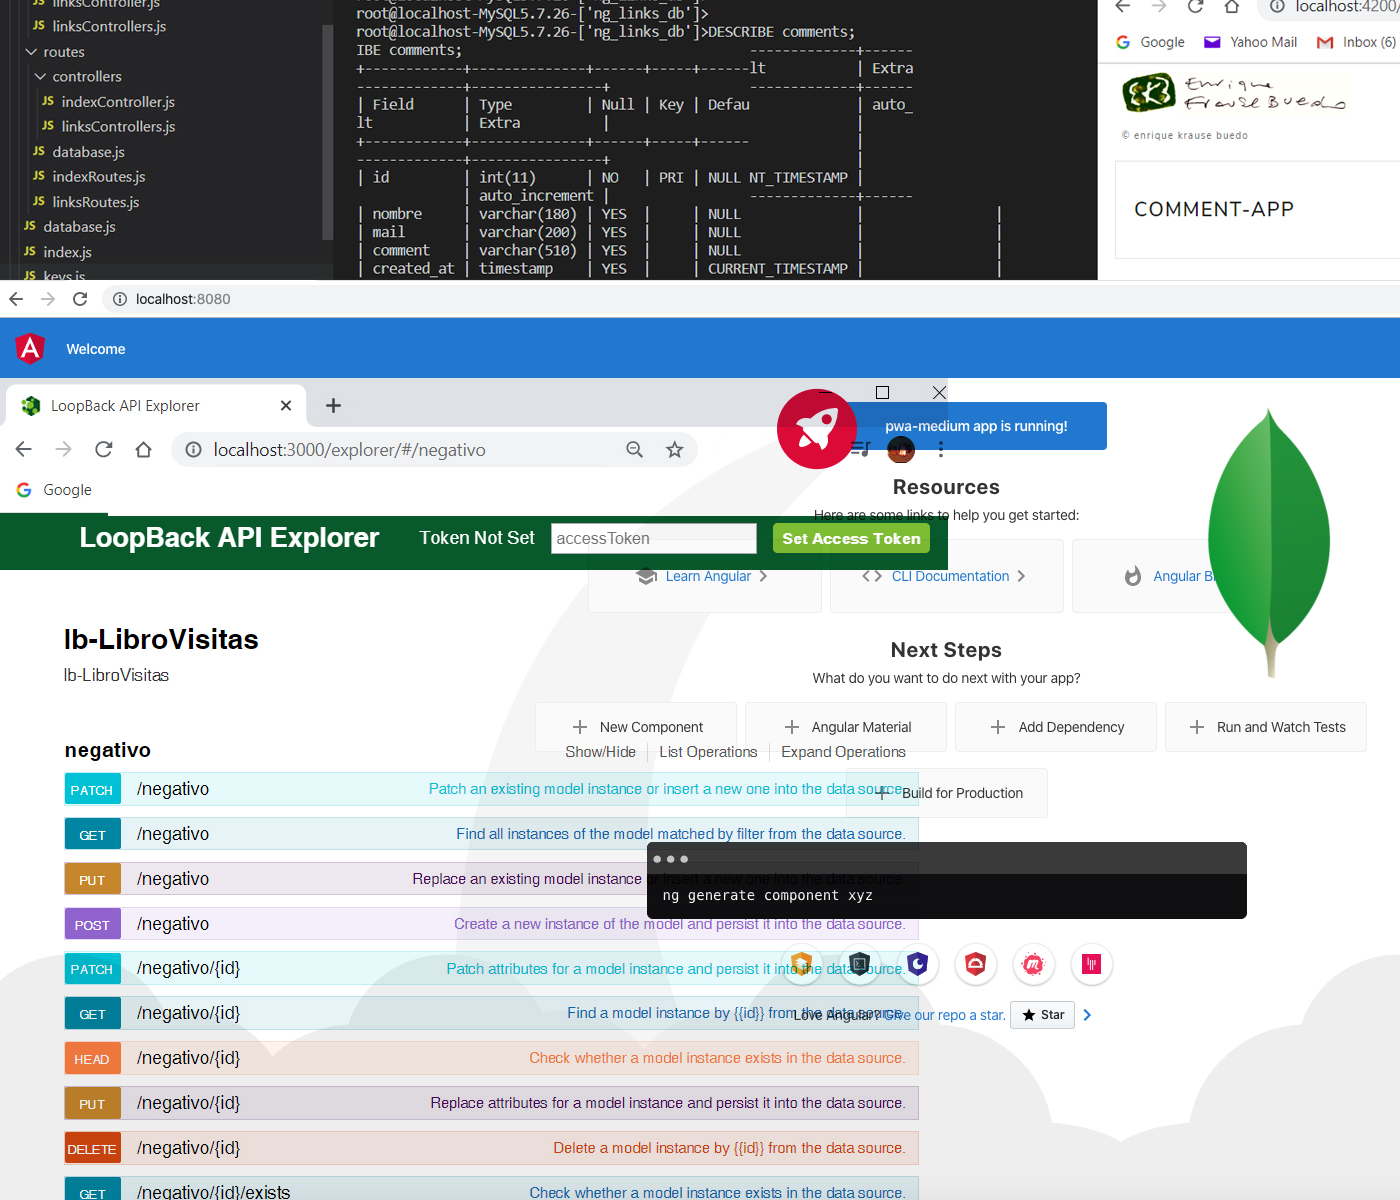This screenshot has height=1200, width=1400.
Task: Click the home icon in LoopBack browser
Action: (144, 449)
